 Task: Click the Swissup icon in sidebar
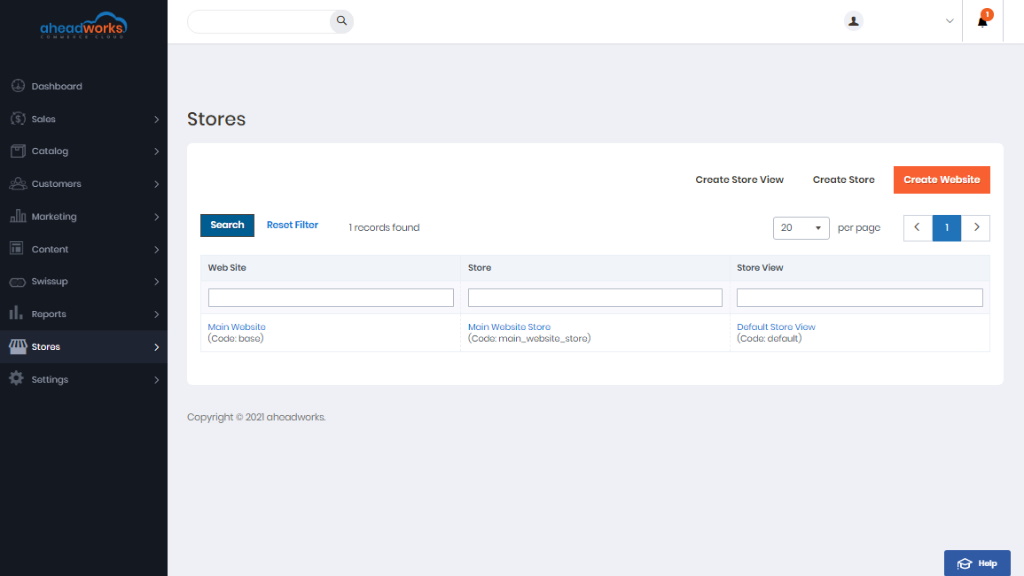point(18,281)
